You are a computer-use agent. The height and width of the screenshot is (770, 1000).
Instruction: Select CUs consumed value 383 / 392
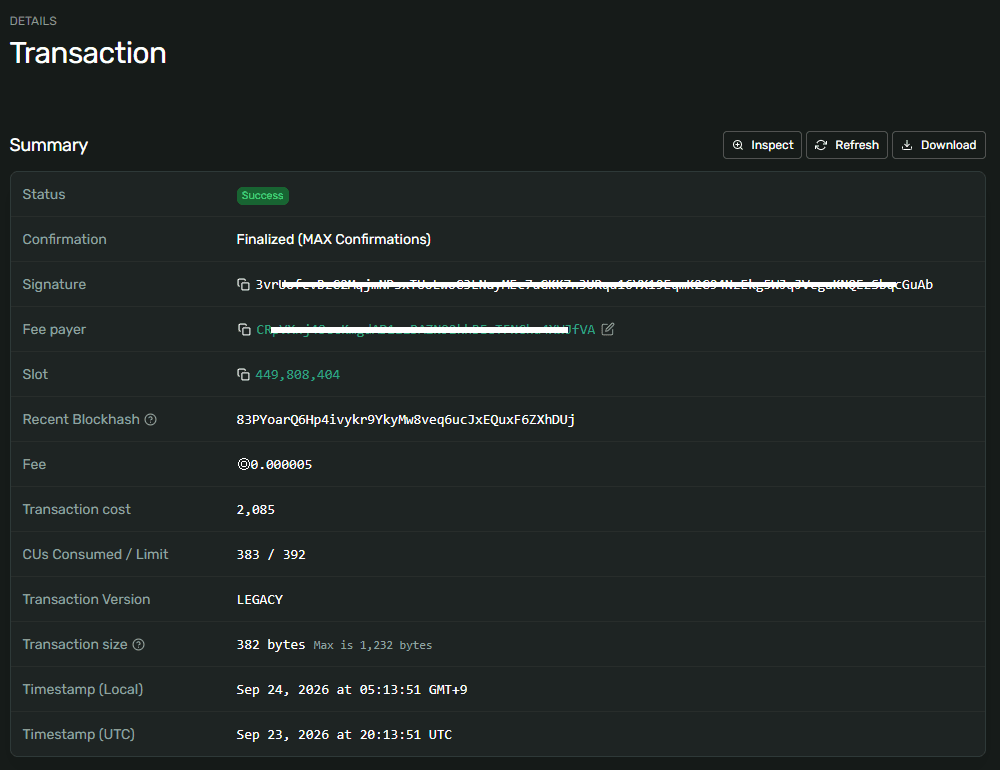271,554
